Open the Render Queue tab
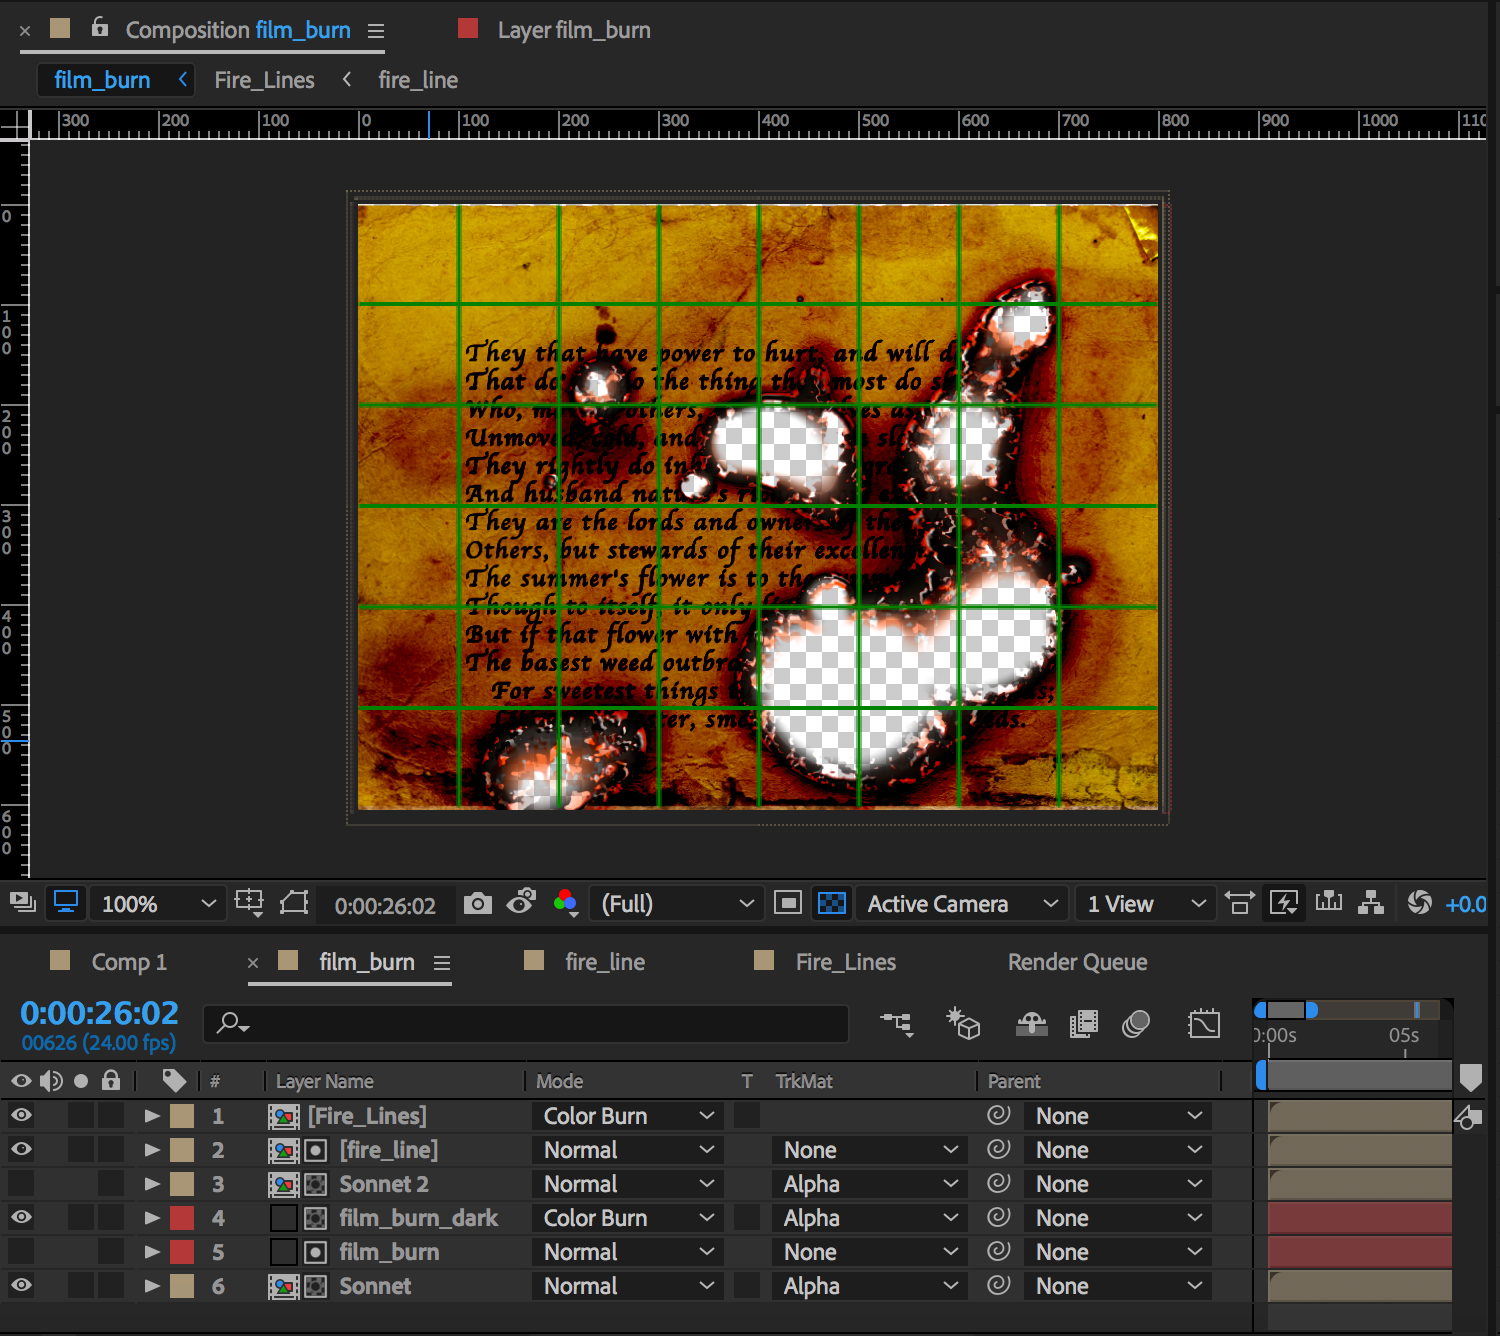This screenshot has width=1500, height=1336. 1077,962
